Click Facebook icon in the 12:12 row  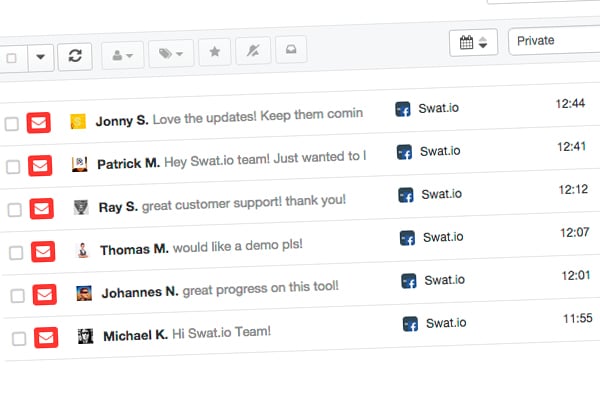coord(406,195)
